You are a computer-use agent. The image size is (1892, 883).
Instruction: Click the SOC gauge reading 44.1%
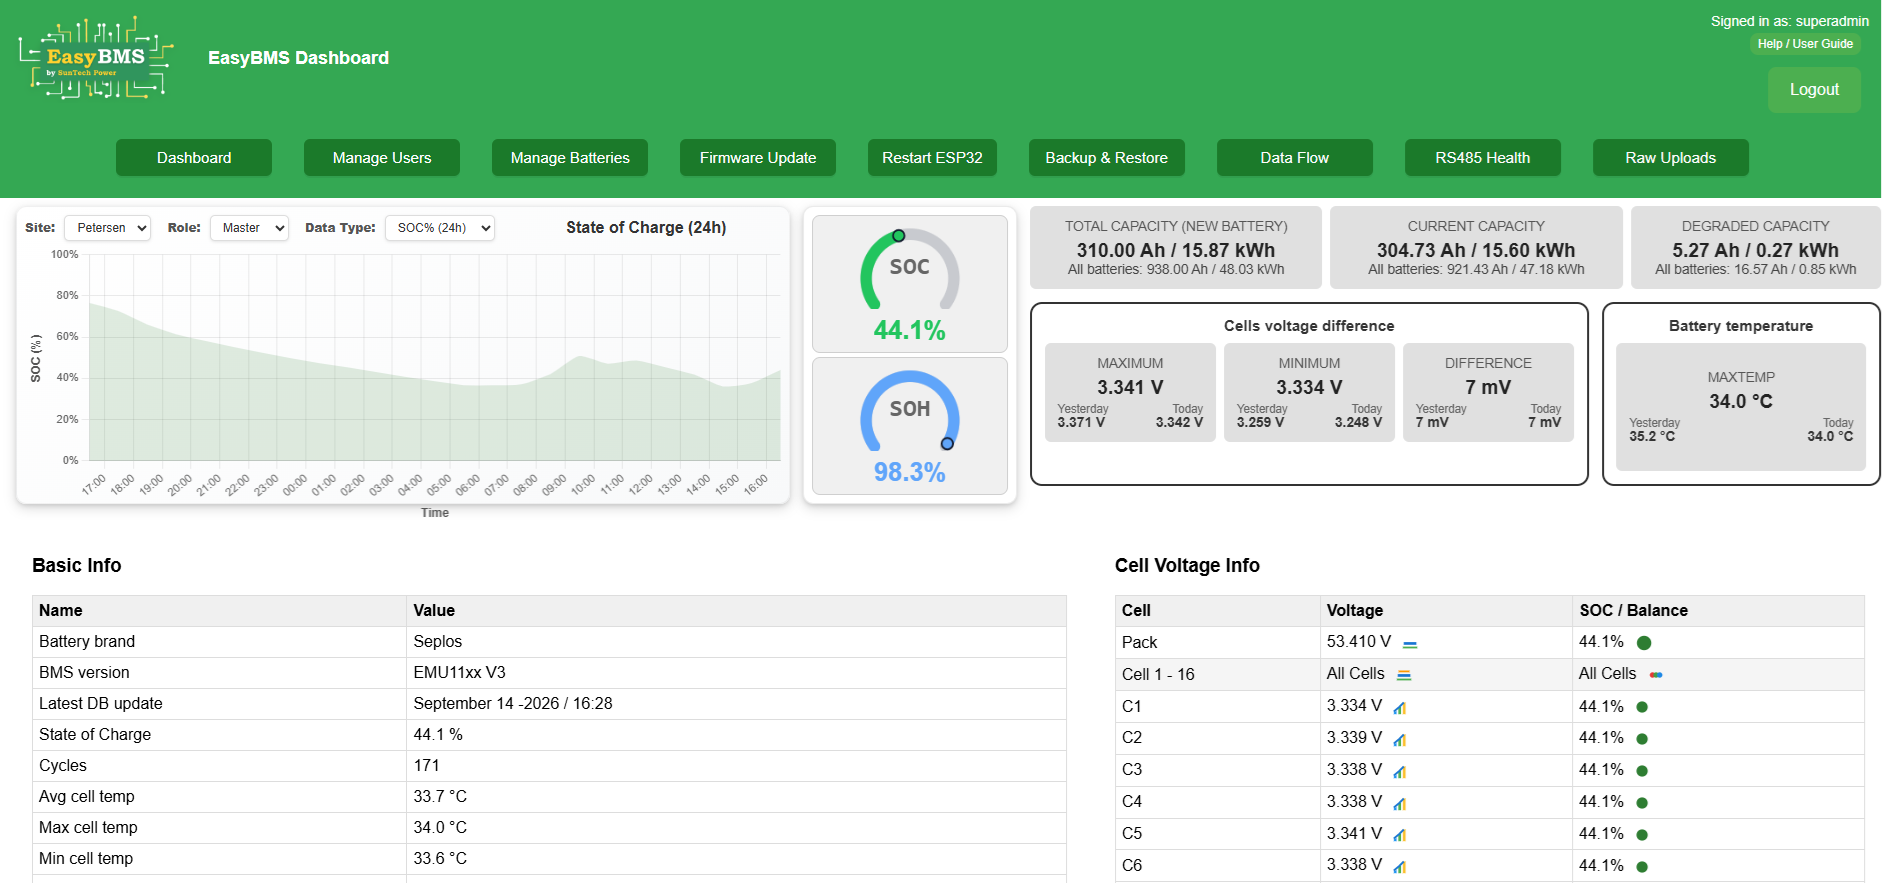(x=910, y=284)
